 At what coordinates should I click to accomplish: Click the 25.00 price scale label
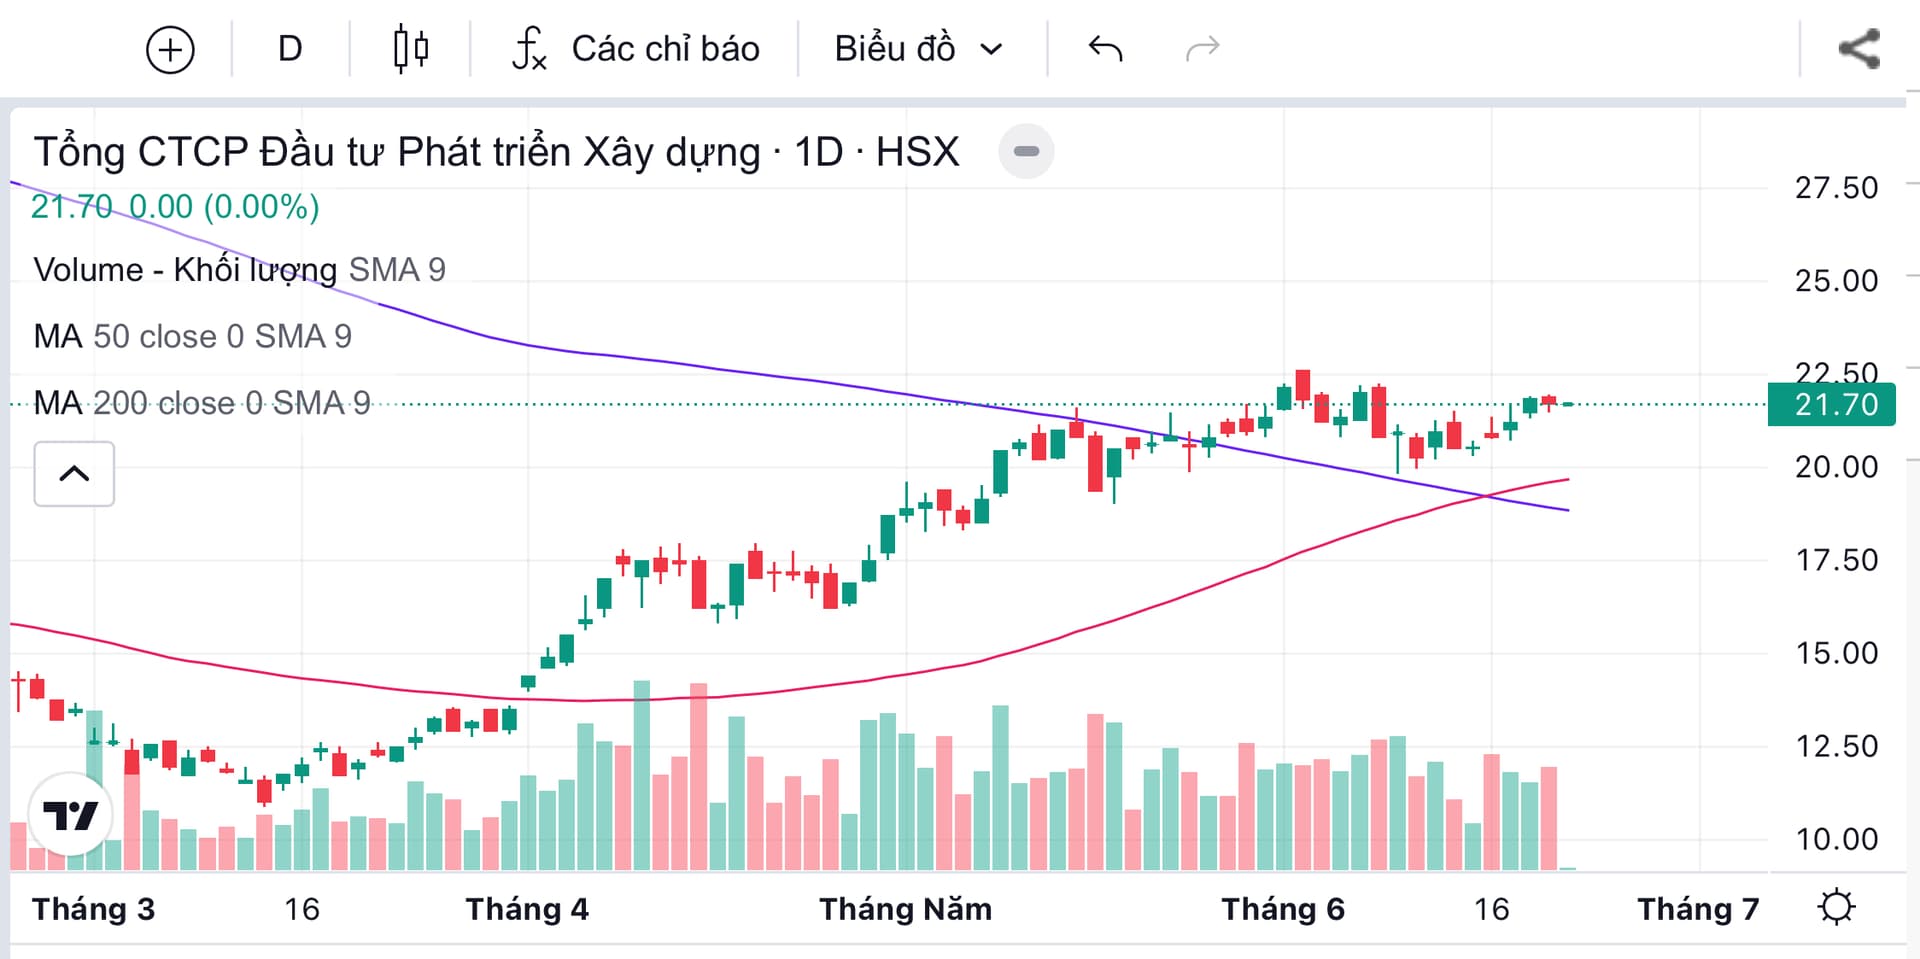1836,281
